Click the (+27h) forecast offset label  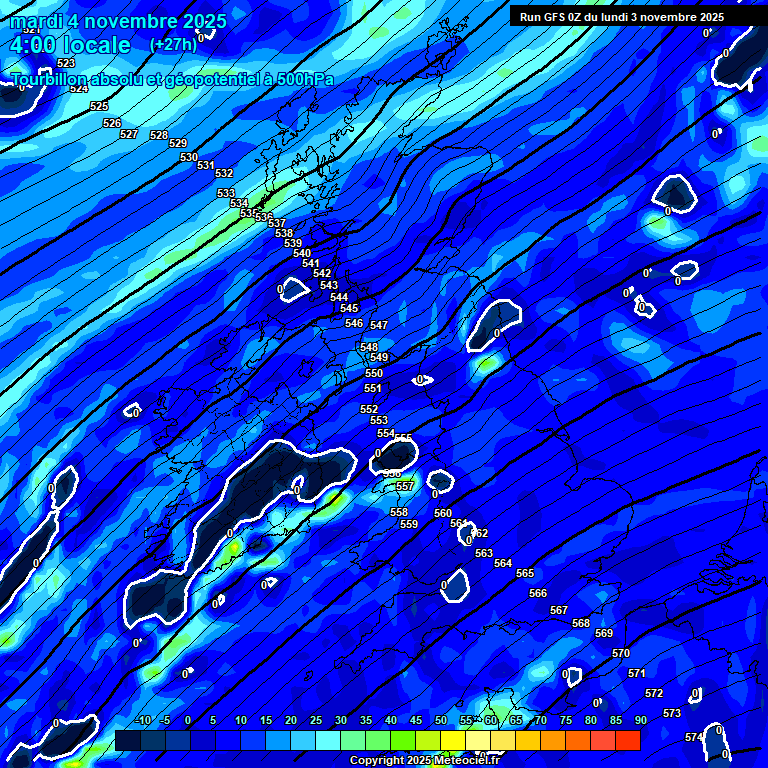coord(173,45)
